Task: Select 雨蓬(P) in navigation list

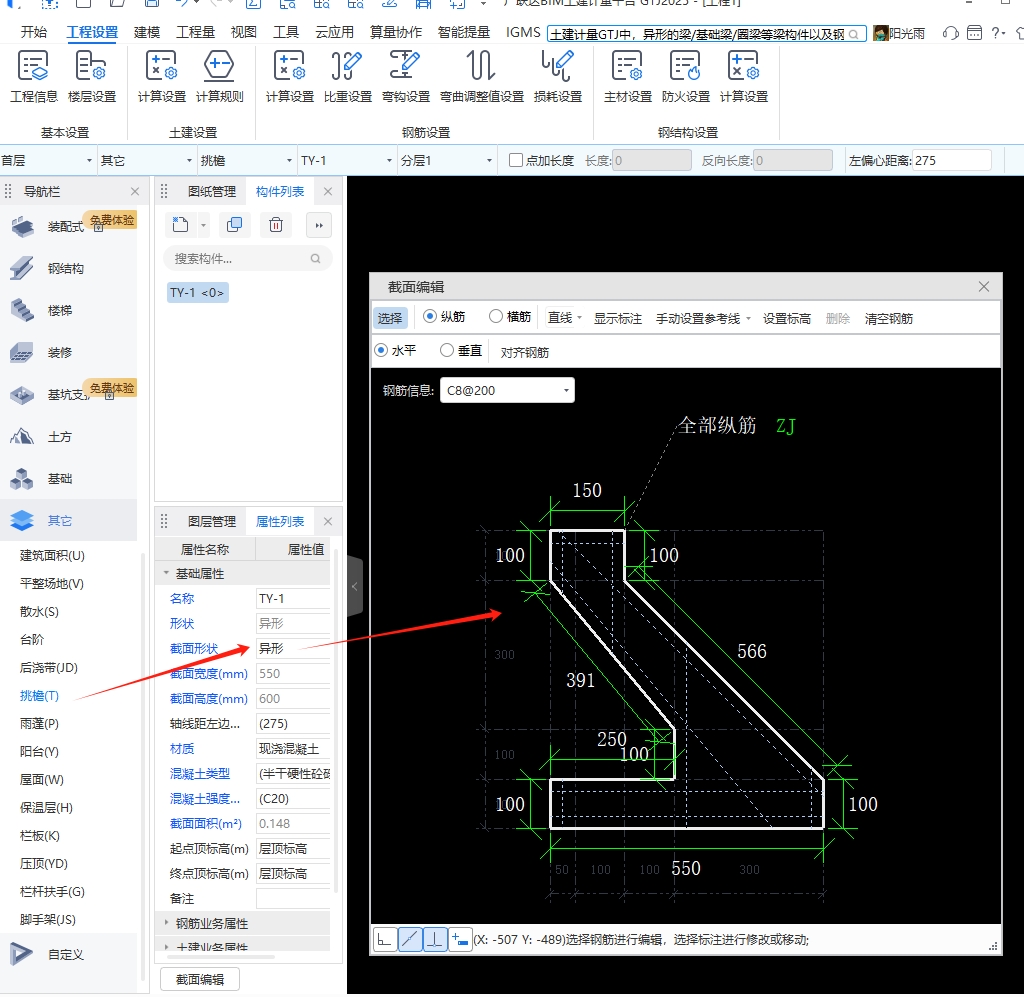Action: pyautogui.click(x=39, y=723)
